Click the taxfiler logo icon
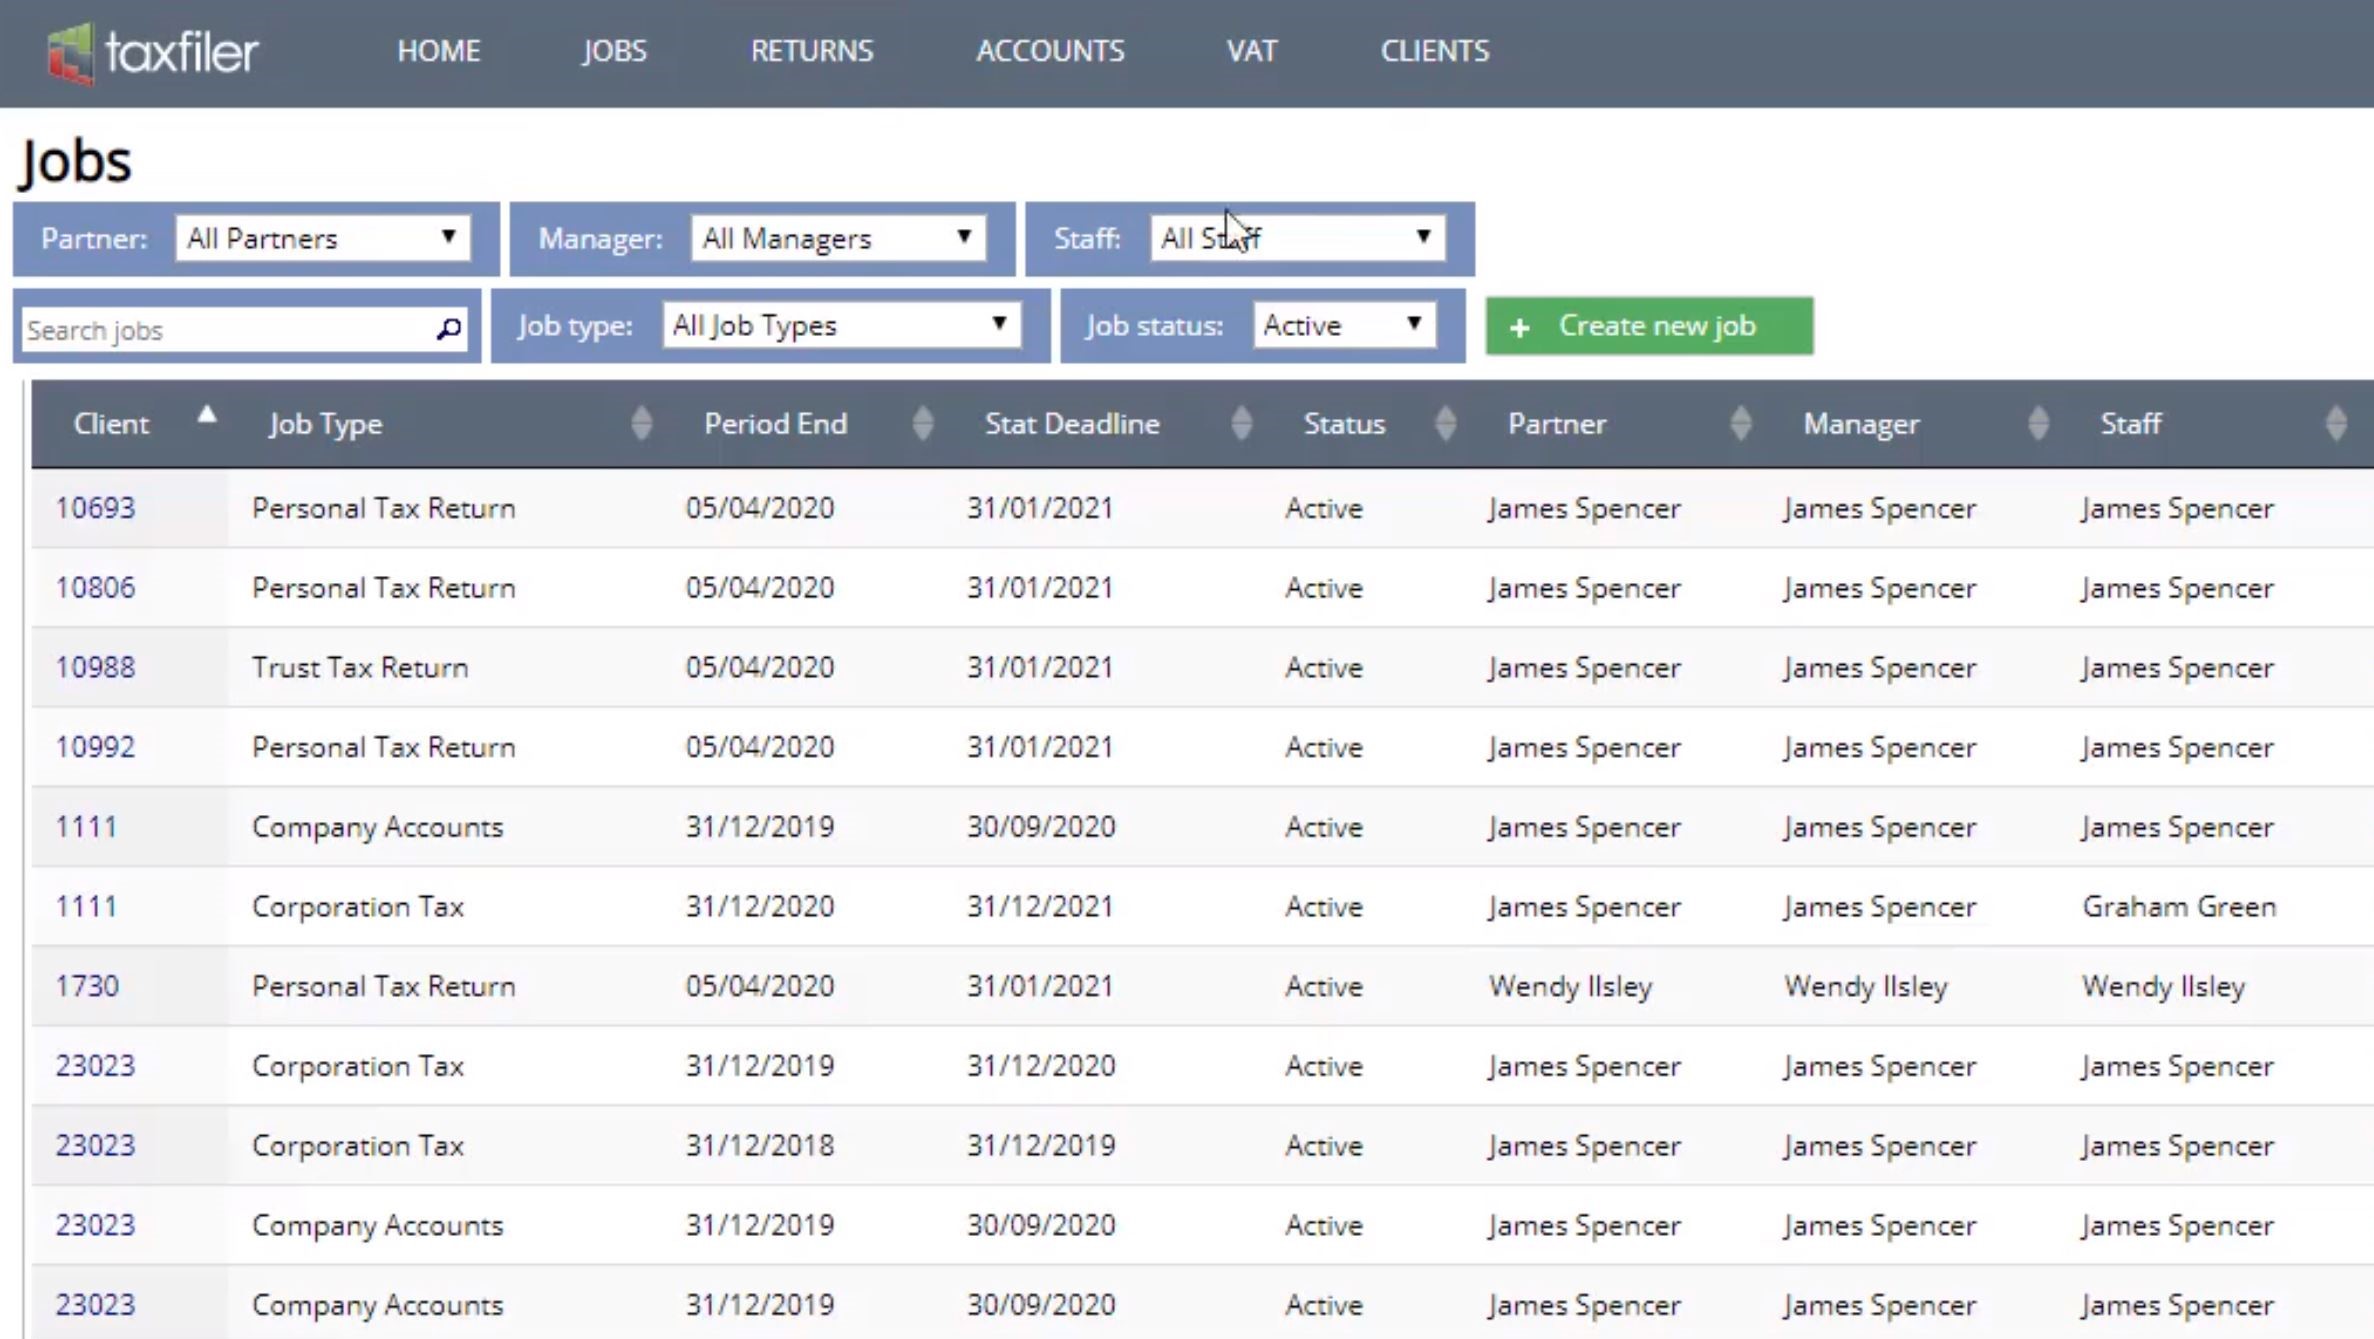This screenshot has width=2374, height=1339. (x=70, y=52)
